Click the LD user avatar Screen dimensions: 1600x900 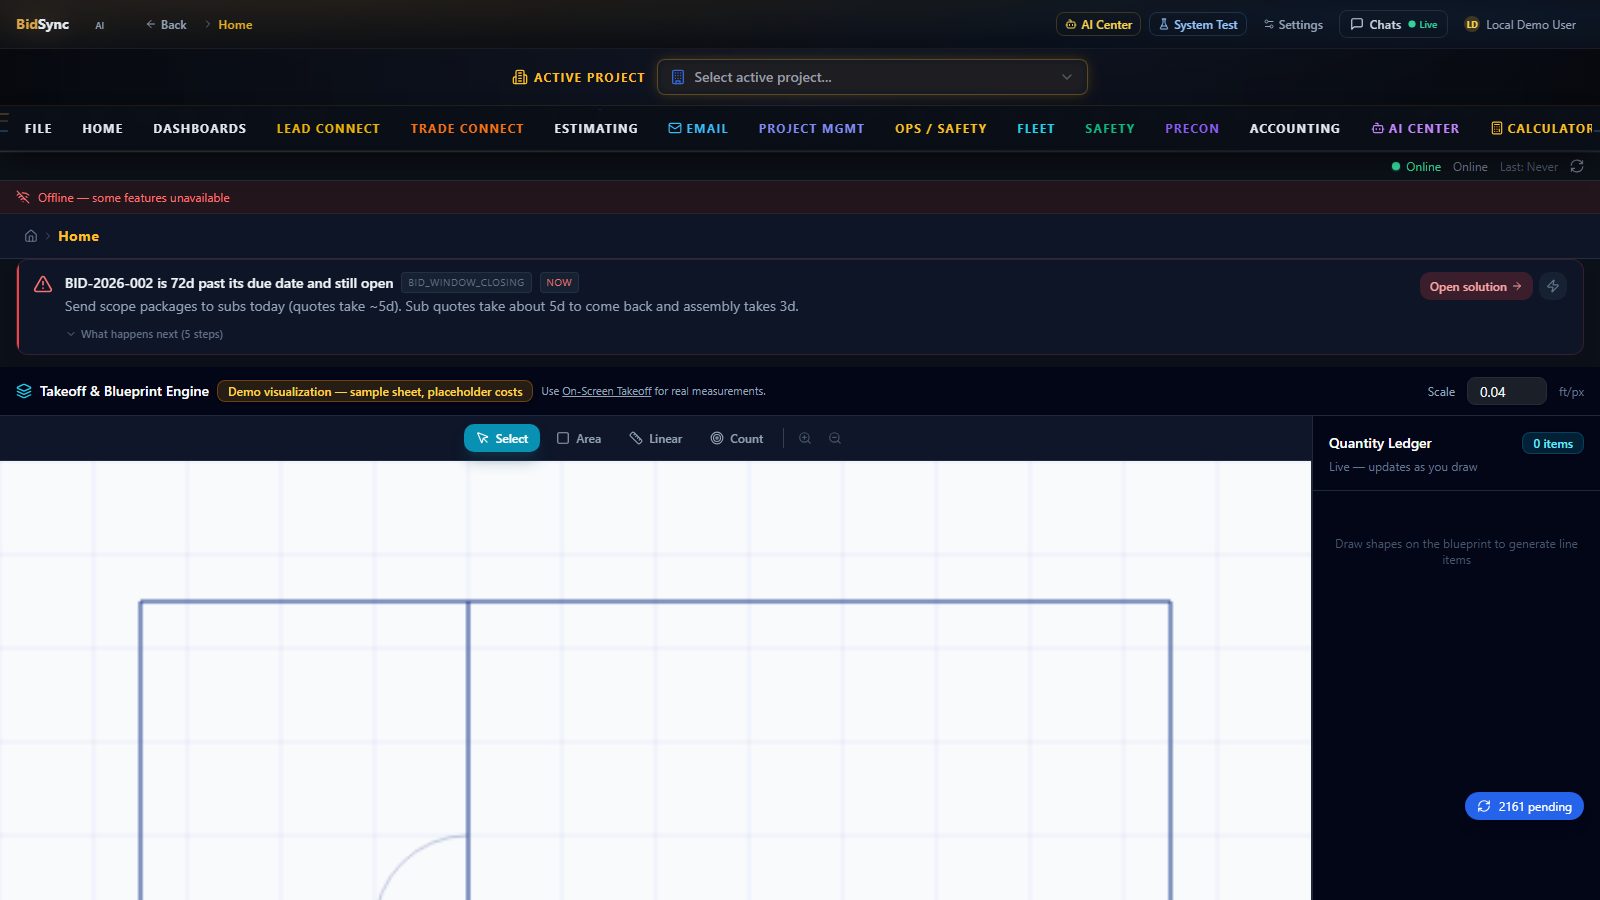1472,25
